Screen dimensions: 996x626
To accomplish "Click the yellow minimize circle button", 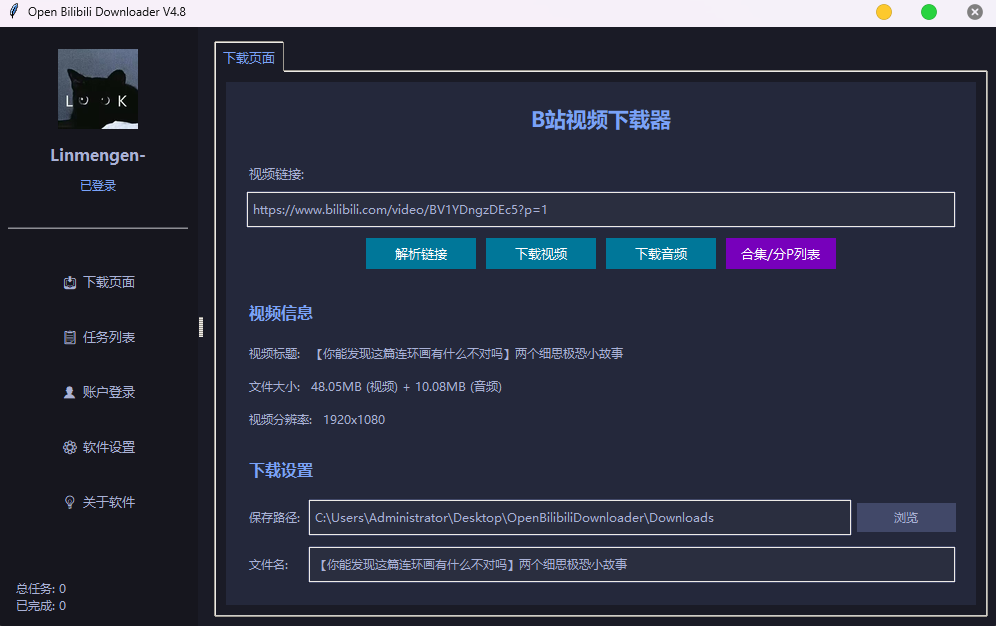I will 884,12.
